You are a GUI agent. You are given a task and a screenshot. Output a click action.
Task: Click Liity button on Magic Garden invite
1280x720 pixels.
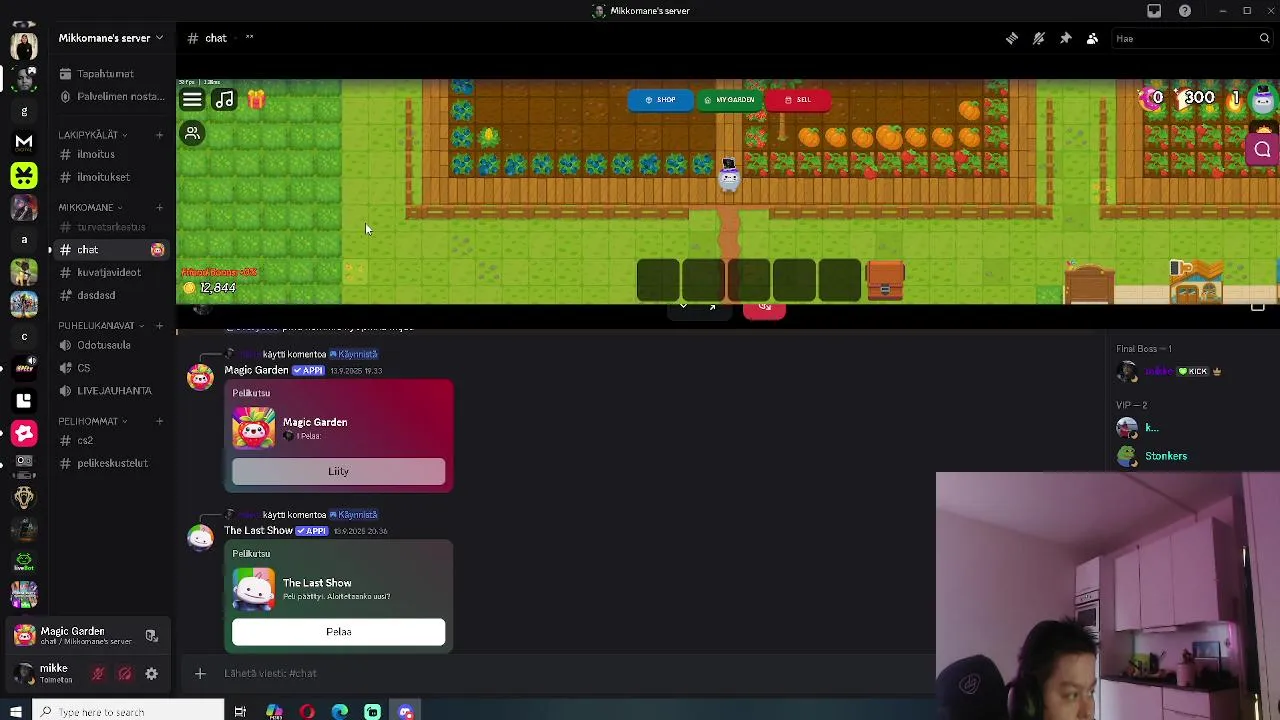pos(338,471)
